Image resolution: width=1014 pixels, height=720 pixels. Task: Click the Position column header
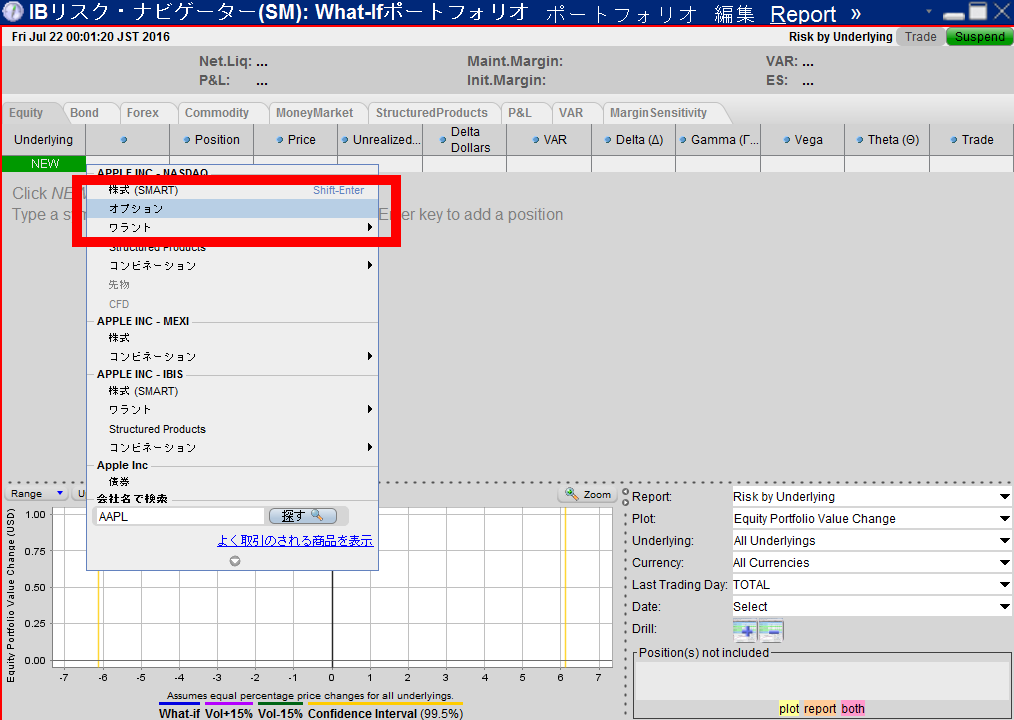pos(211,140)
